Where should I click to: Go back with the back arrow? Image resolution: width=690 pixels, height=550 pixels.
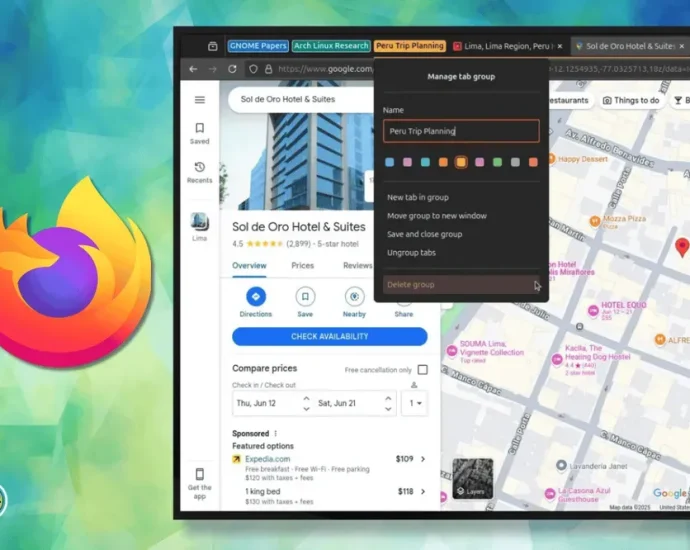pos(193,69)
